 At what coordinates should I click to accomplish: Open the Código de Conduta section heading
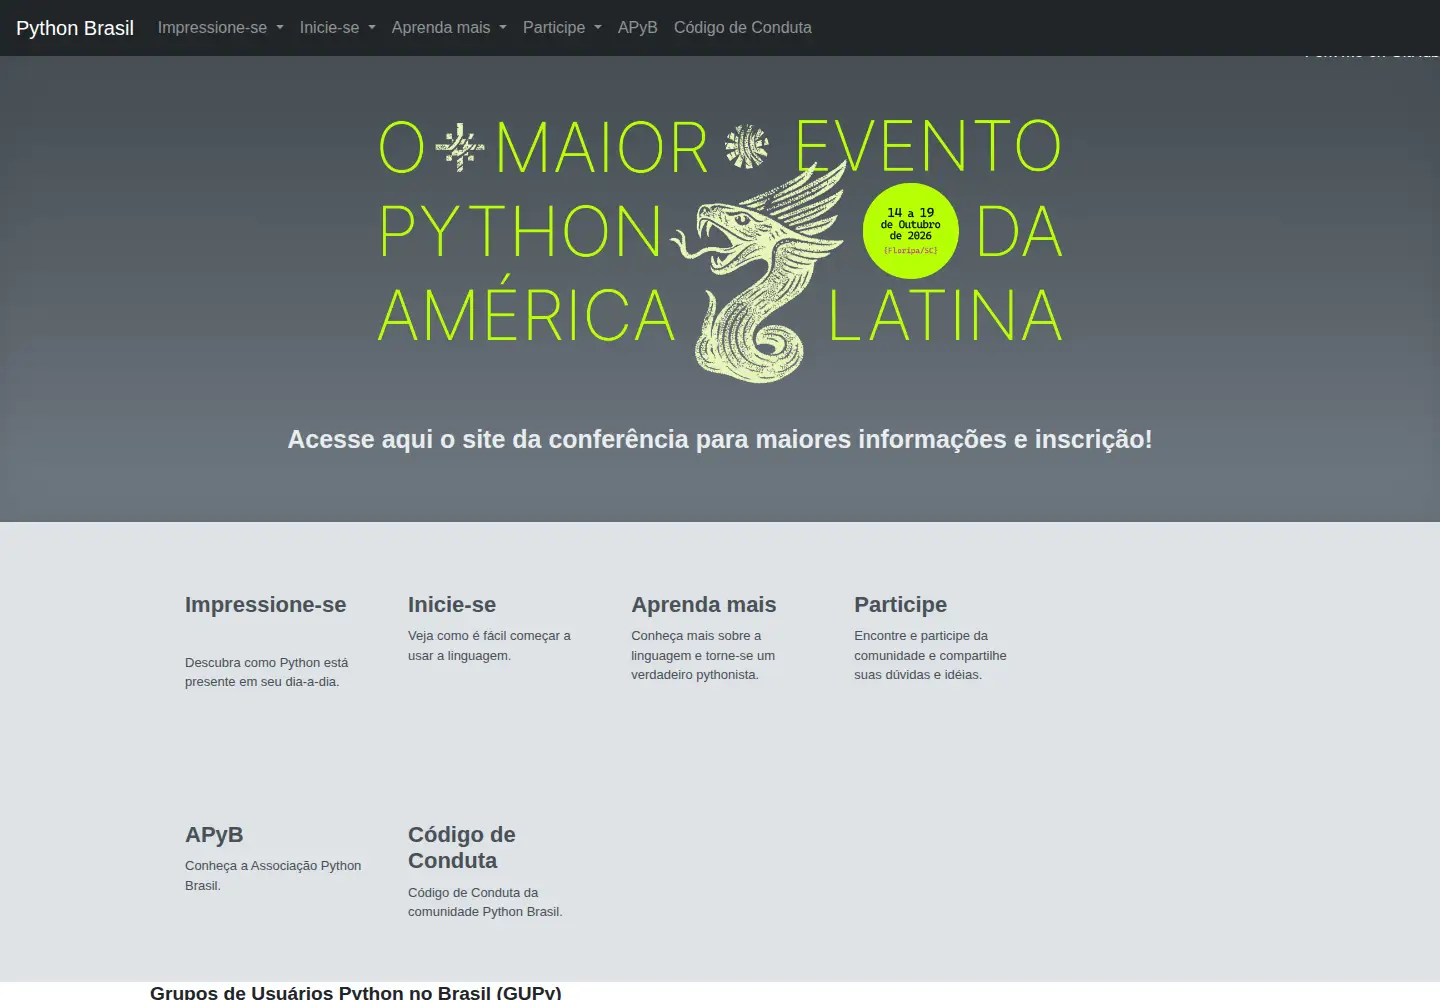pyautogui.click(x=462, y=848)
